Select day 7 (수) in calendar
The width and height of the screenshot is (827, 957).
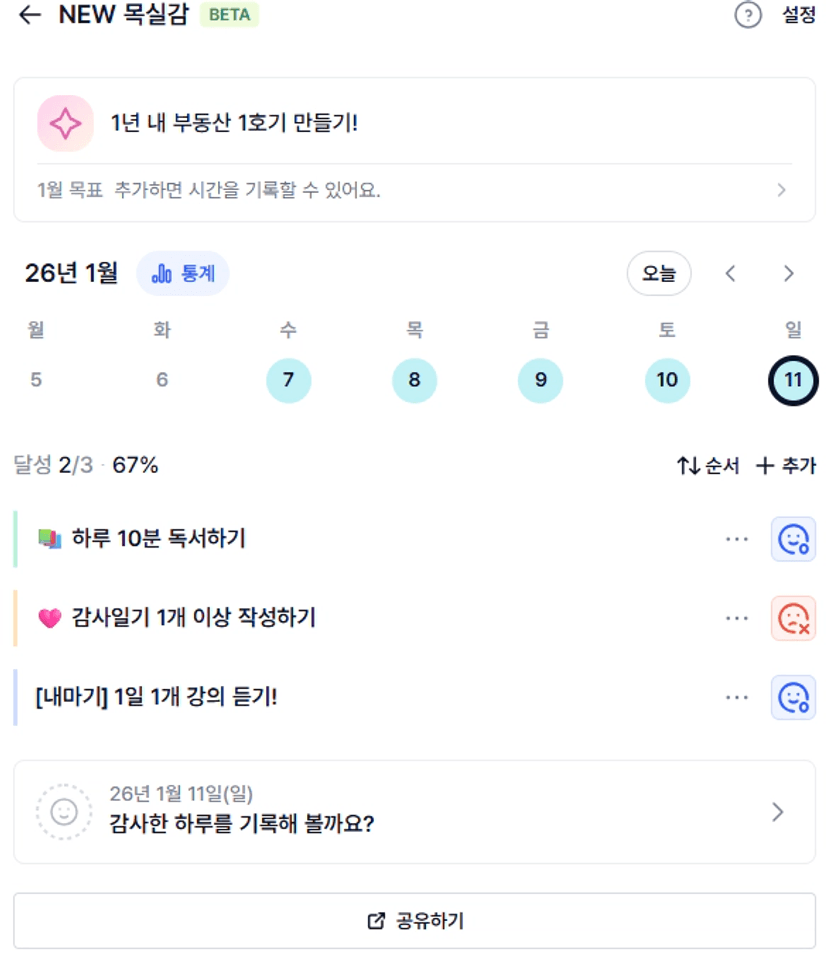point(289,380)
